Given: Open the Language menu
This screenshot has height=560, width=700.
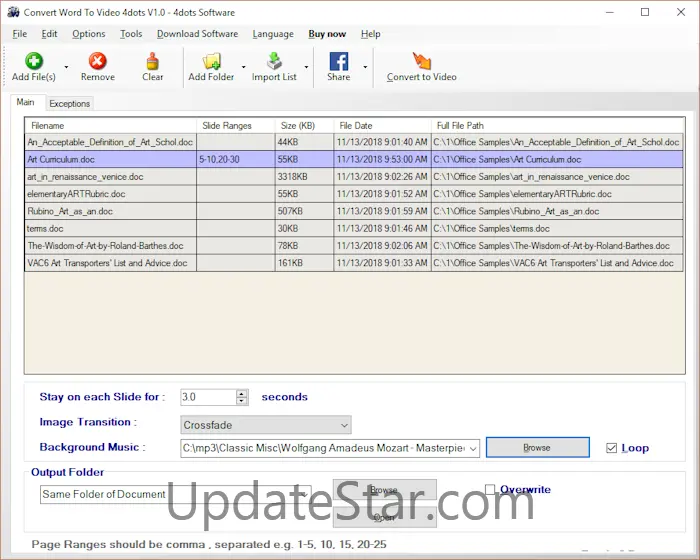Looking at the screenshot, I should (273, 34).
